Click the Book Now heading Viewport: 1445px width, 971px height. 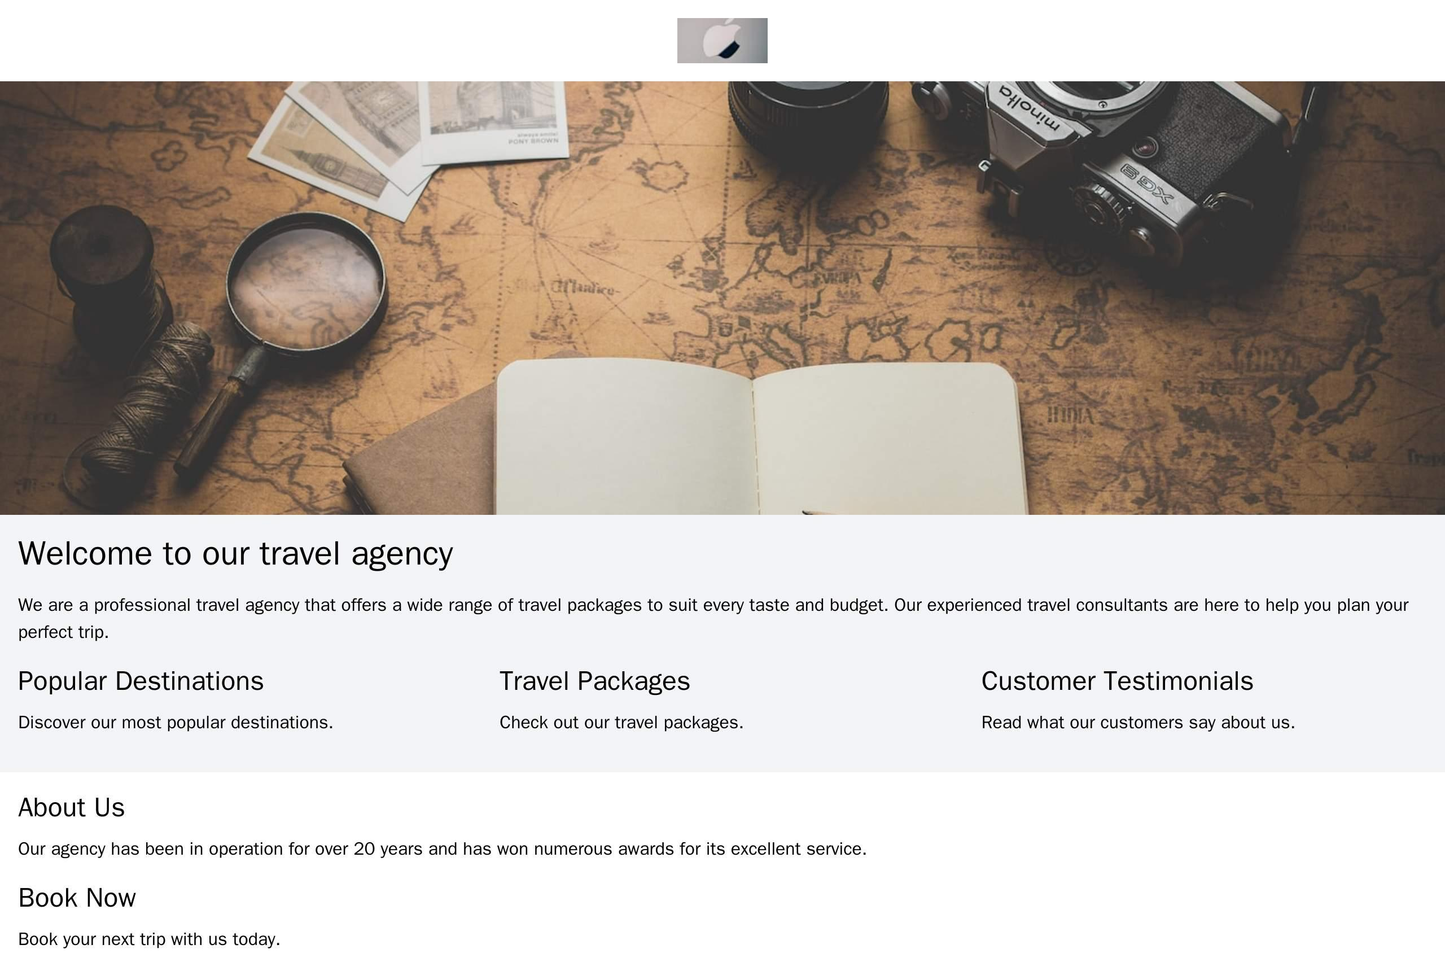pyautogui.click(x=77, y=898)
